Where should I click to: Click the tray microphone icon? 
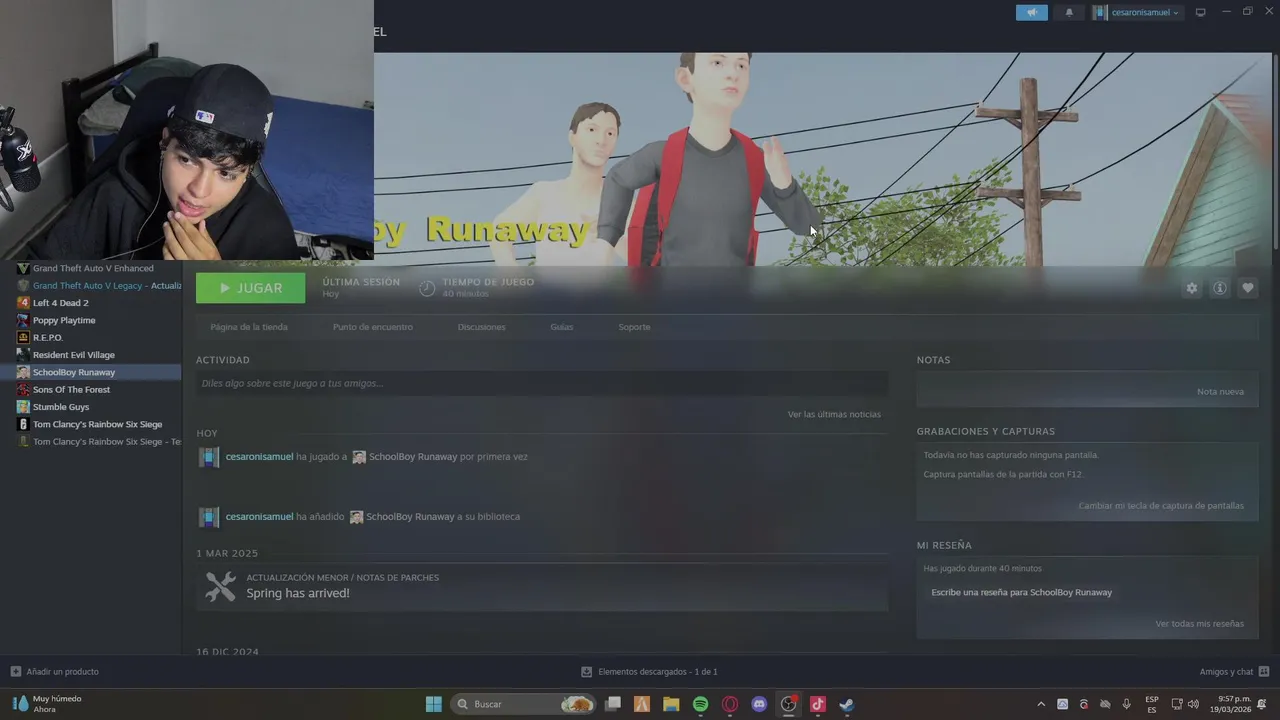(x=1126, y=704)
